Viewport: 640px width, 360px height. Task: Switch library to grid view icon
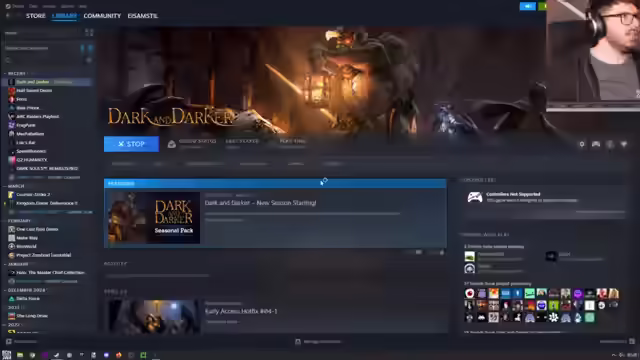point(89,33)
